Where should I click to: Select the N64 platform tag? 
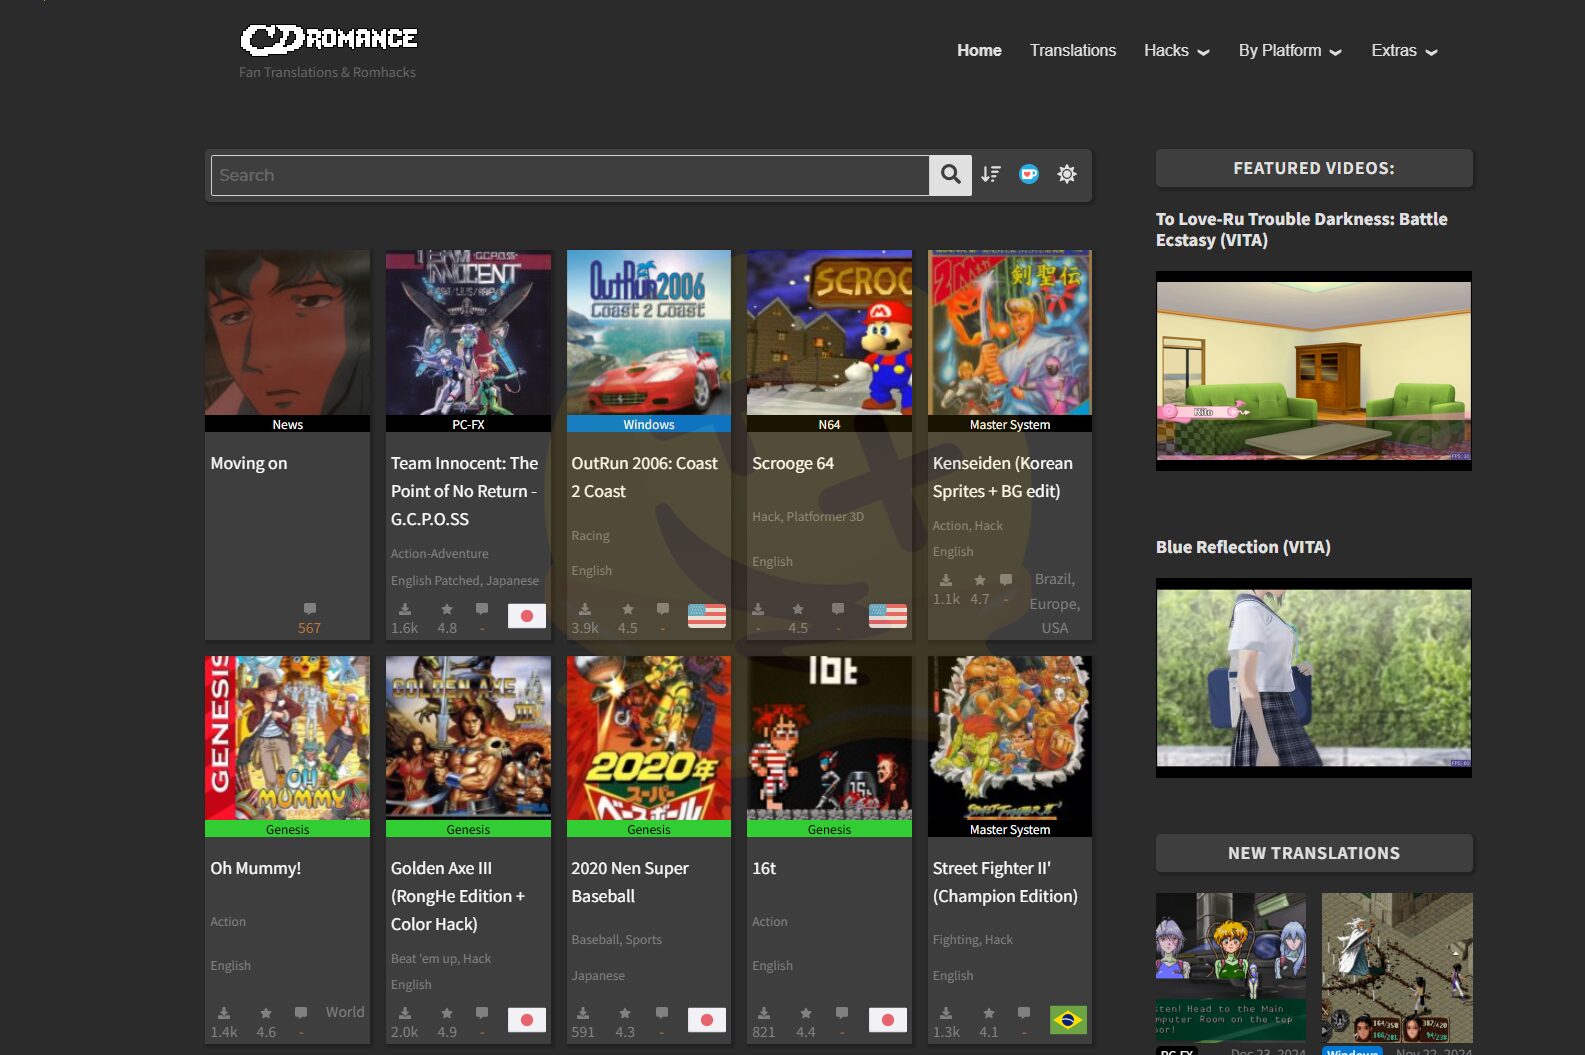pyautogui.click(x=829, y=424)
